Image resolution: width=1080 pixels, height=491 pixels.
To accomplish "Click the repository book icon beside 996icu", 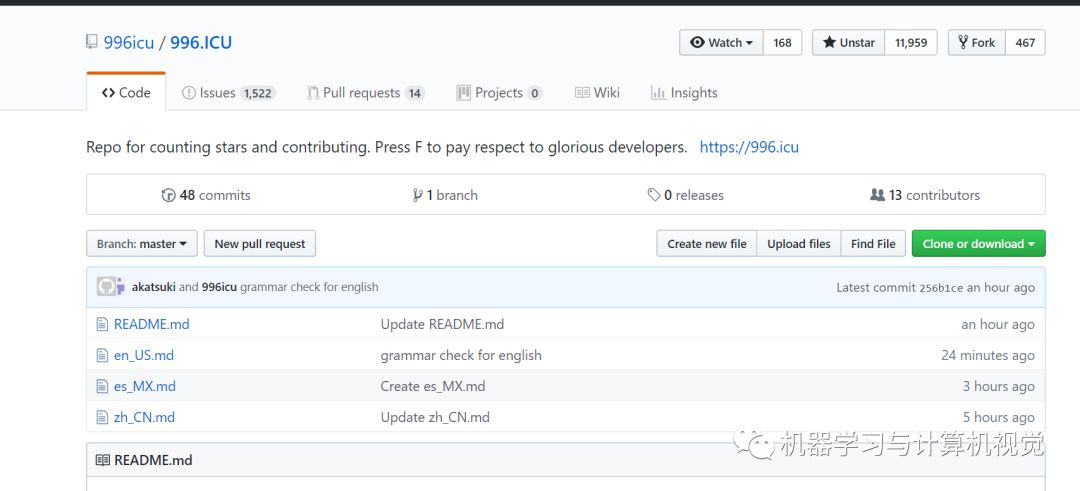I will [x=92, y=43].
